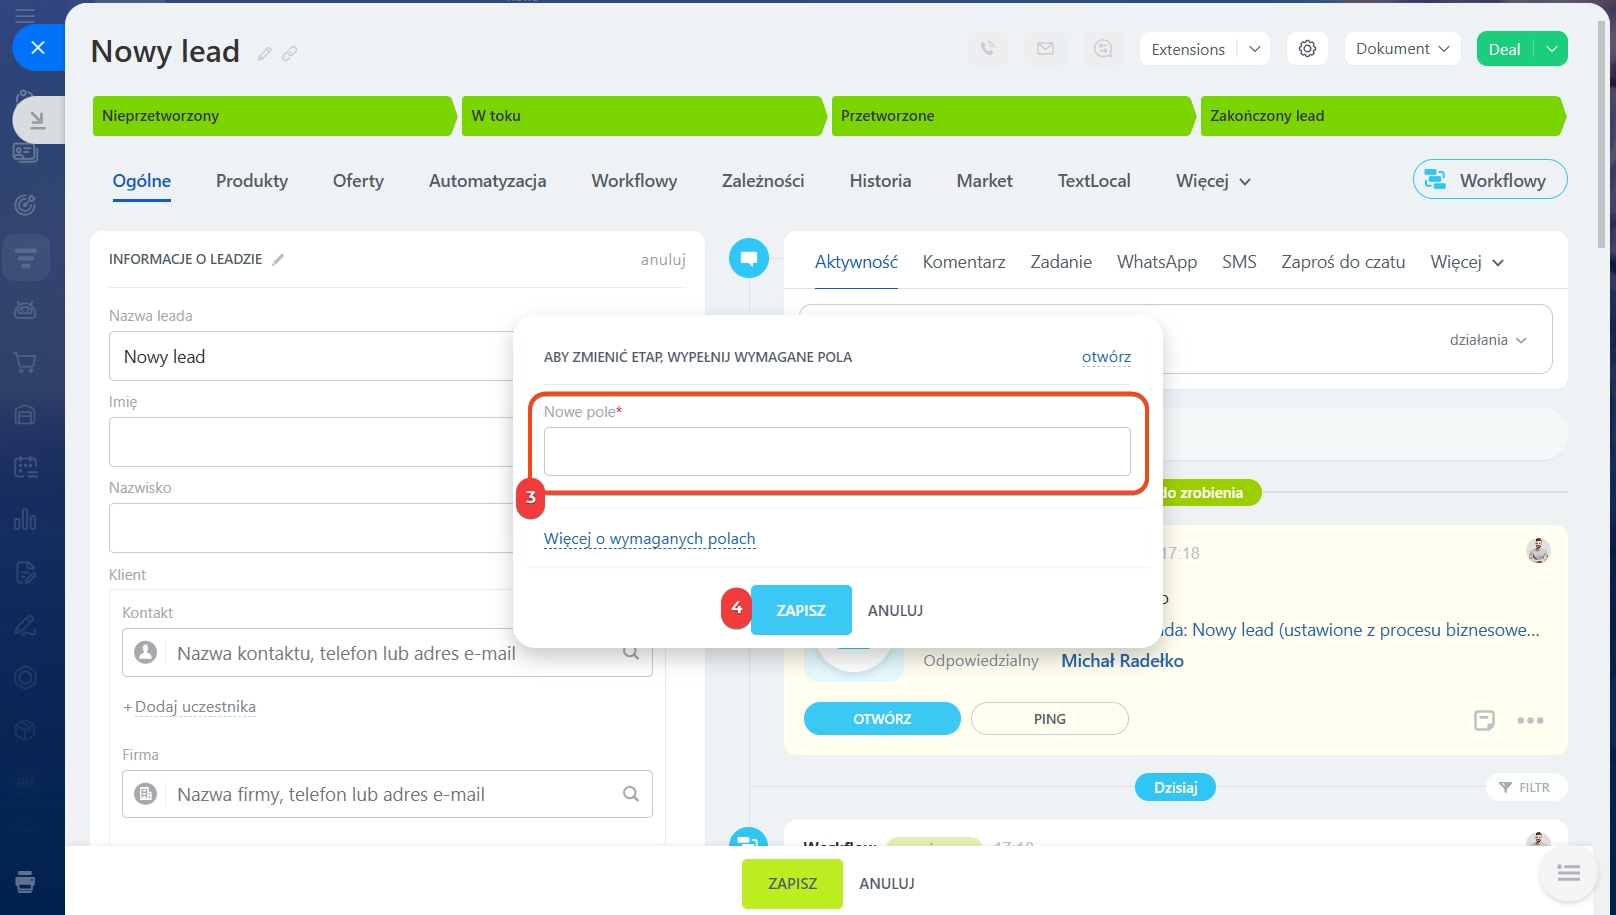
Task: Click the phone call icon
Action: (987, 49)
